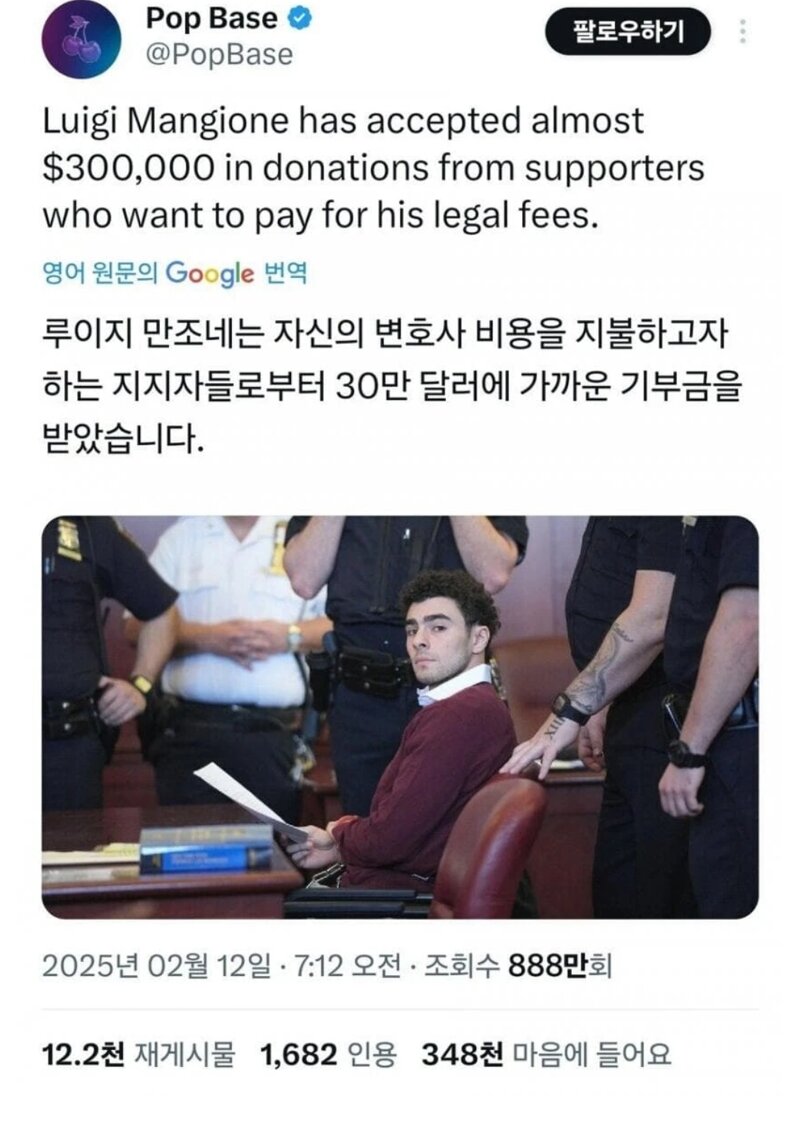800x1133 pixels.
Task: Open the Pop Base cherry profile avatar
Action: [x=82, y=38]
